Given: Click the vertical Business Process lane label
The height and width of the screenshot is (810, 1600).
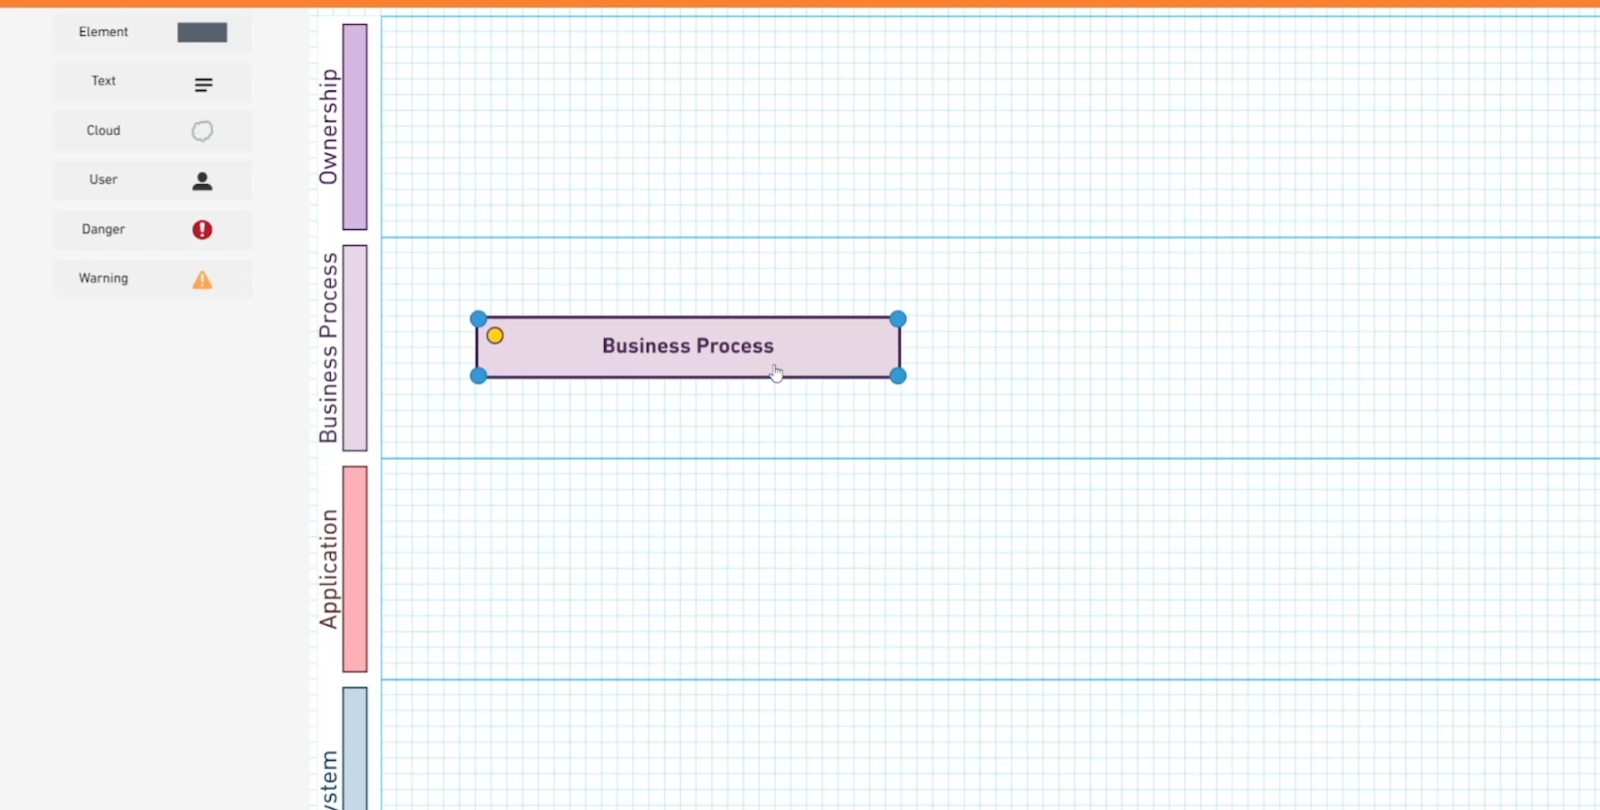Looking at the screenshot, I should (x=329, y=348).
